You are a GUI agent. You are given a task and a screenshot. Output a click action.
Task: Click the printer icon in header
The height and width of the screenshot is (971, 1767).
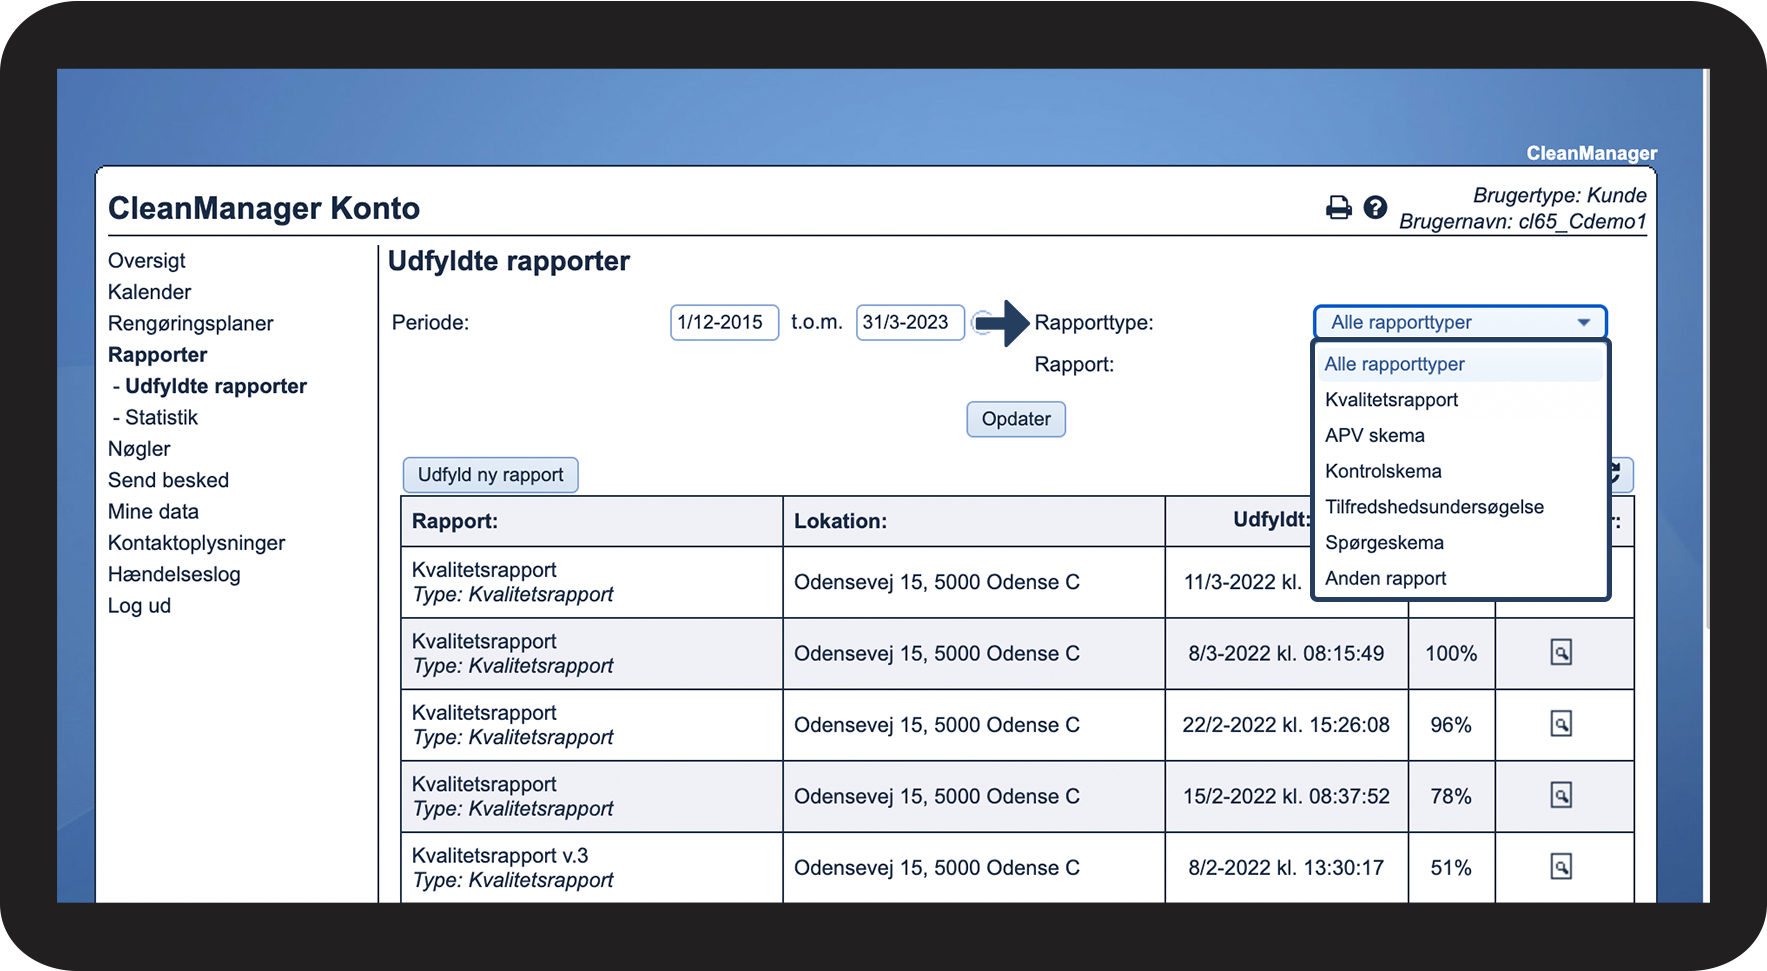tap(1338, 208)
